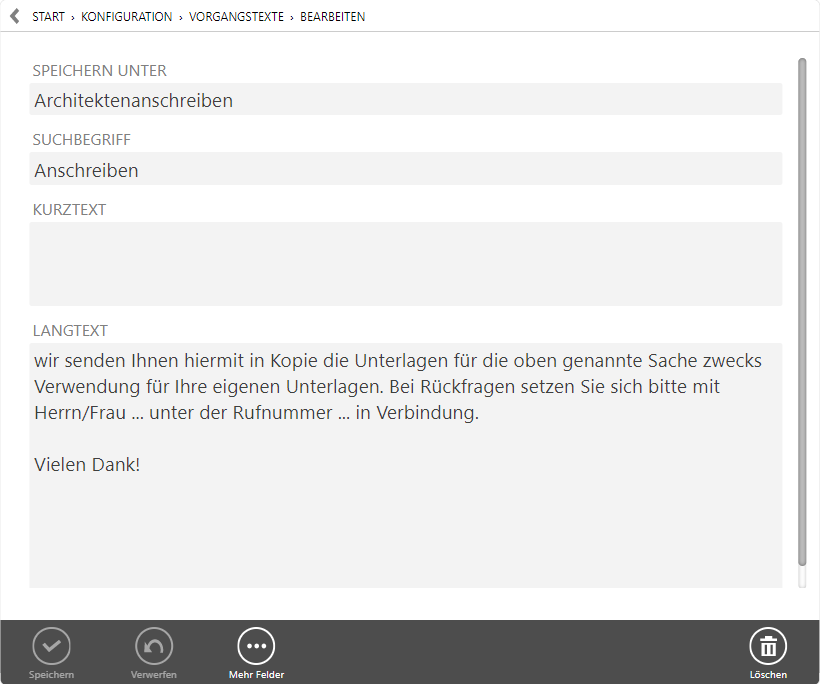Viewport: 820px width, 684px height.
Task: Go to START in breadcrumb
Action: [x=48, y=17]
